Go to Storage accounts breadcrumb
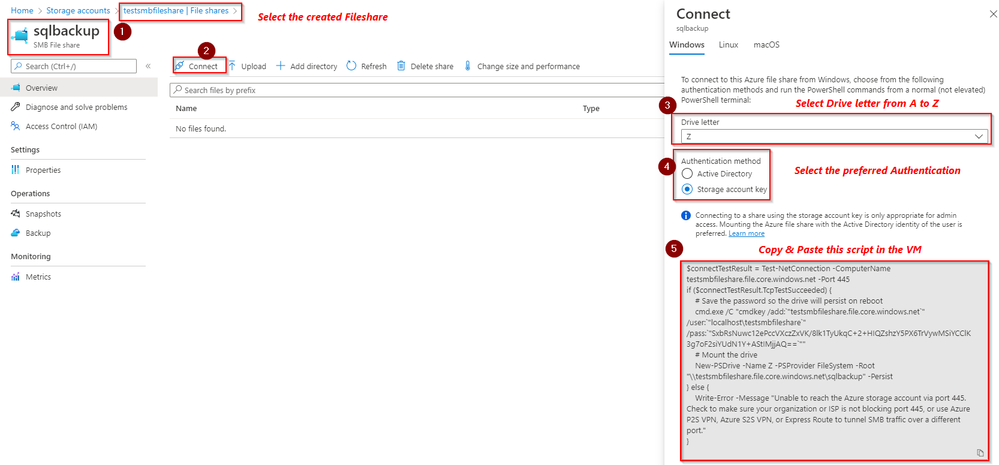The image size is (999, 465). point(78,11)
